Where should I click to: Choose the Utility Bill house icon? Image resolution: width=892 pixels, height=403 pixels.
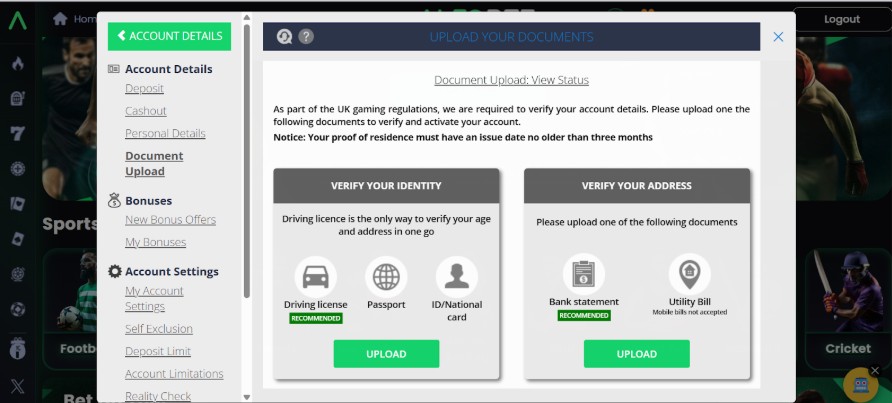[x=689, y=274]
